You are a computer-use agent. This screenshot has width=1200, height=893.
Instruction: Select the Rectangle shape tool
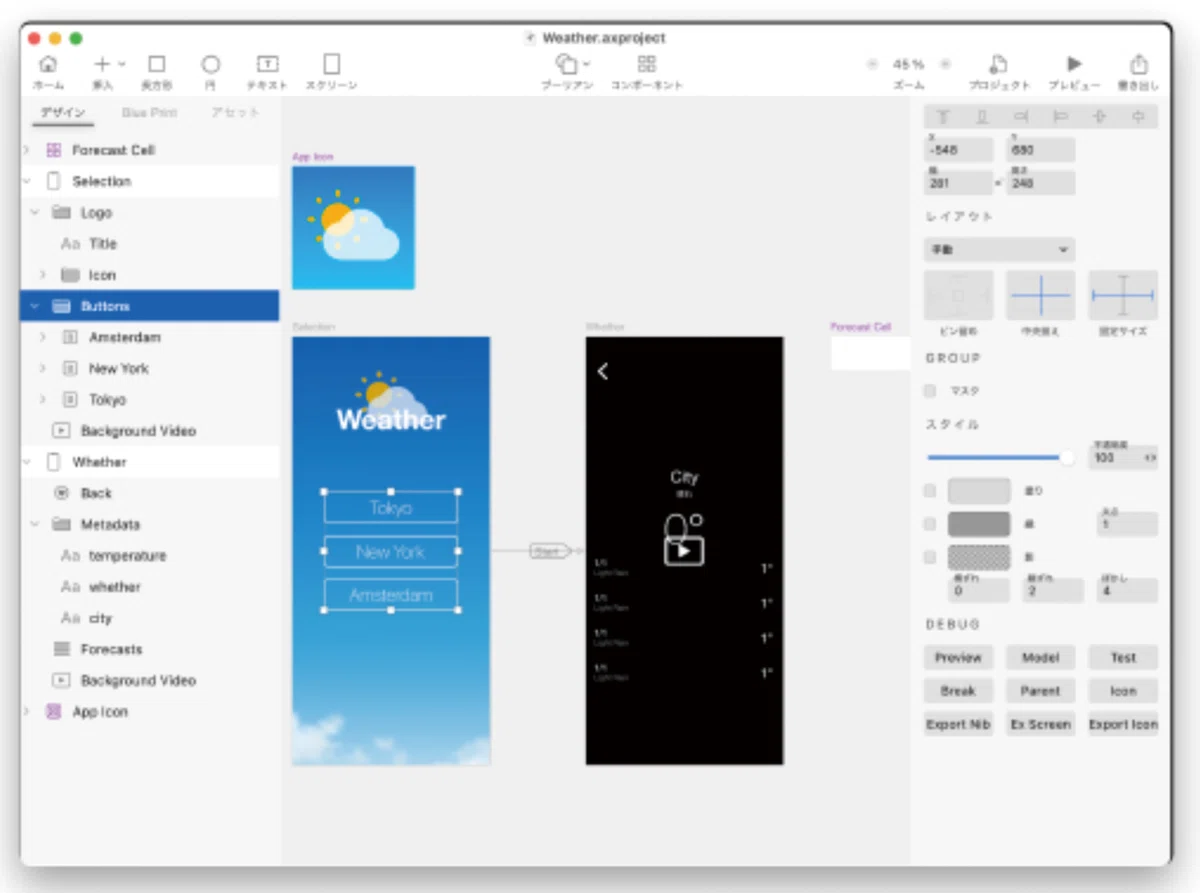pos(156,65)
